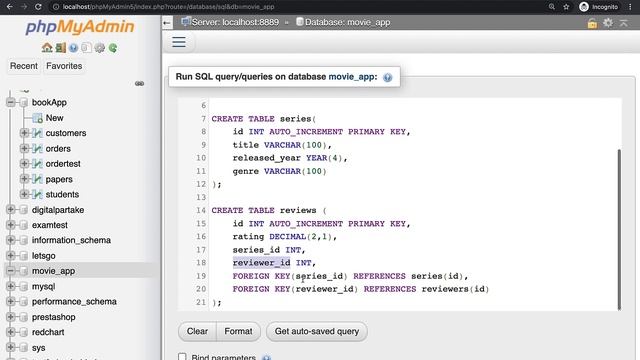Open browser three-dot menu
The width and height of the screenshot is (640, 360).
pyautogui.click(x=630, y=7)
